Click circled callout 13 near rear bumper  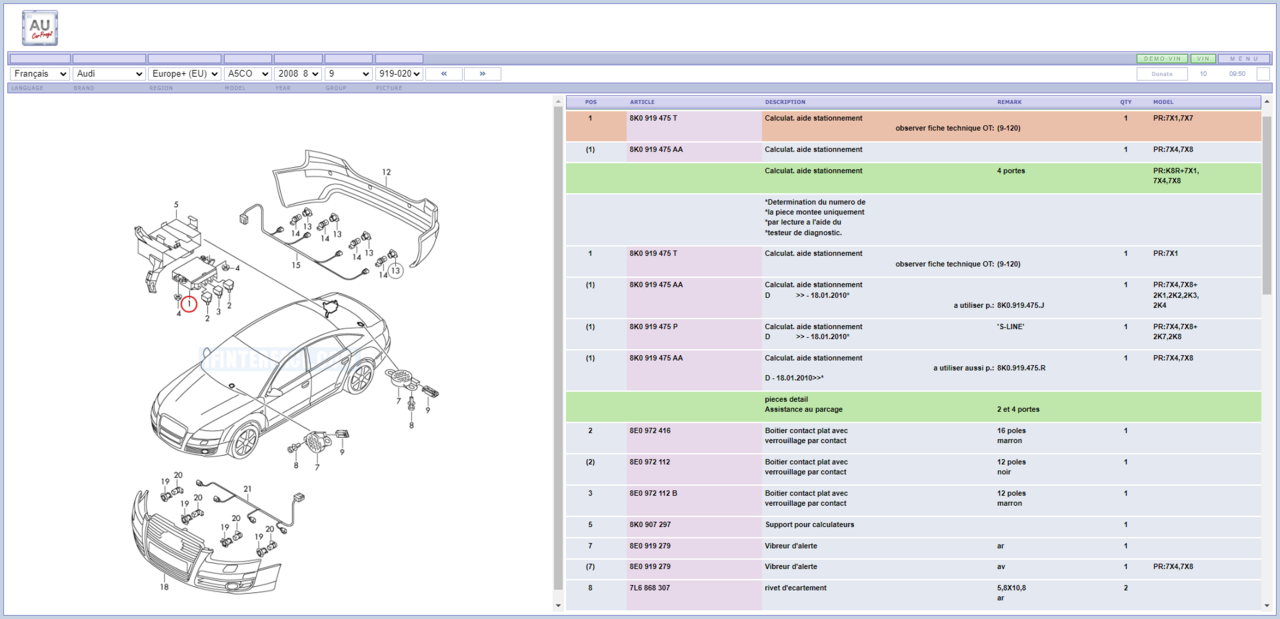[x=395, y=271]
